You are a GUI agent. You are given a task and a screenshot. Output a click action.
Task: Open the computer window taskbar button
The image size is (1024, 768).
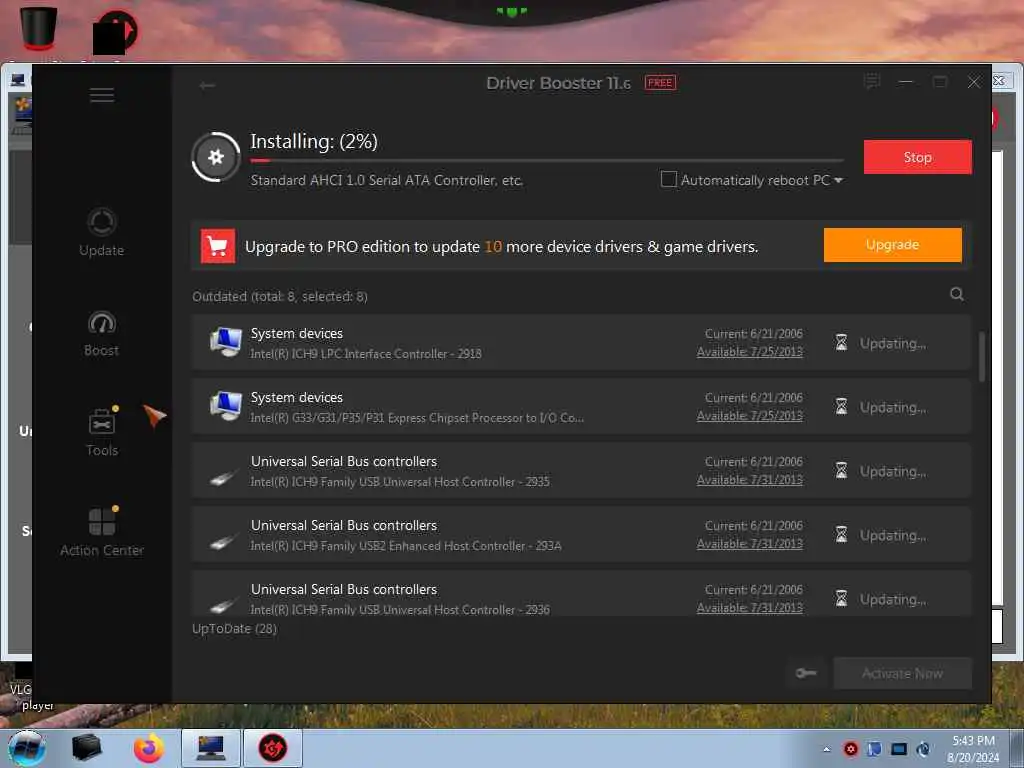coord(211,748)
